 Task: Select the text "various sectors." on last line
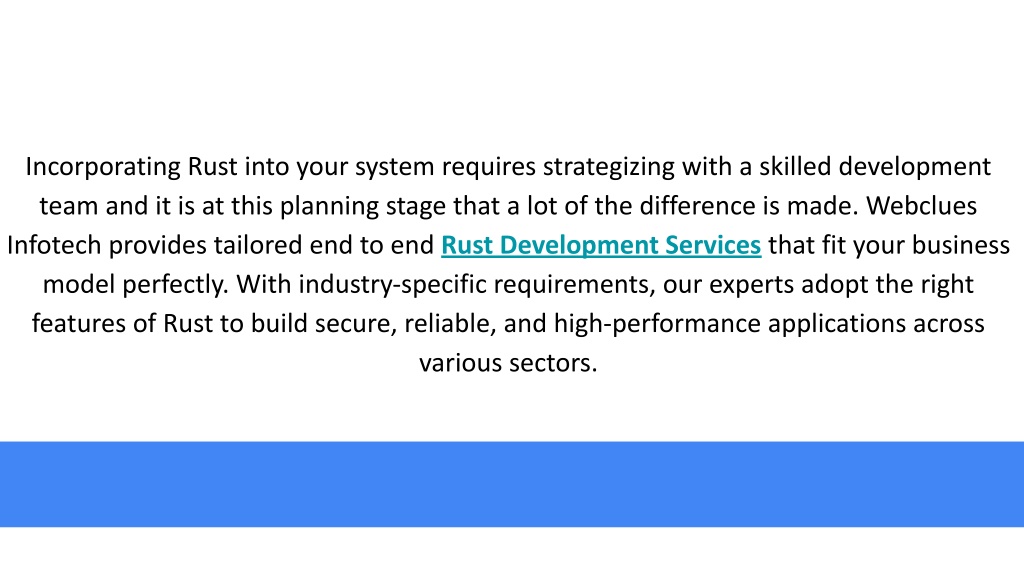pyautogui.click(x=508, y=363)
